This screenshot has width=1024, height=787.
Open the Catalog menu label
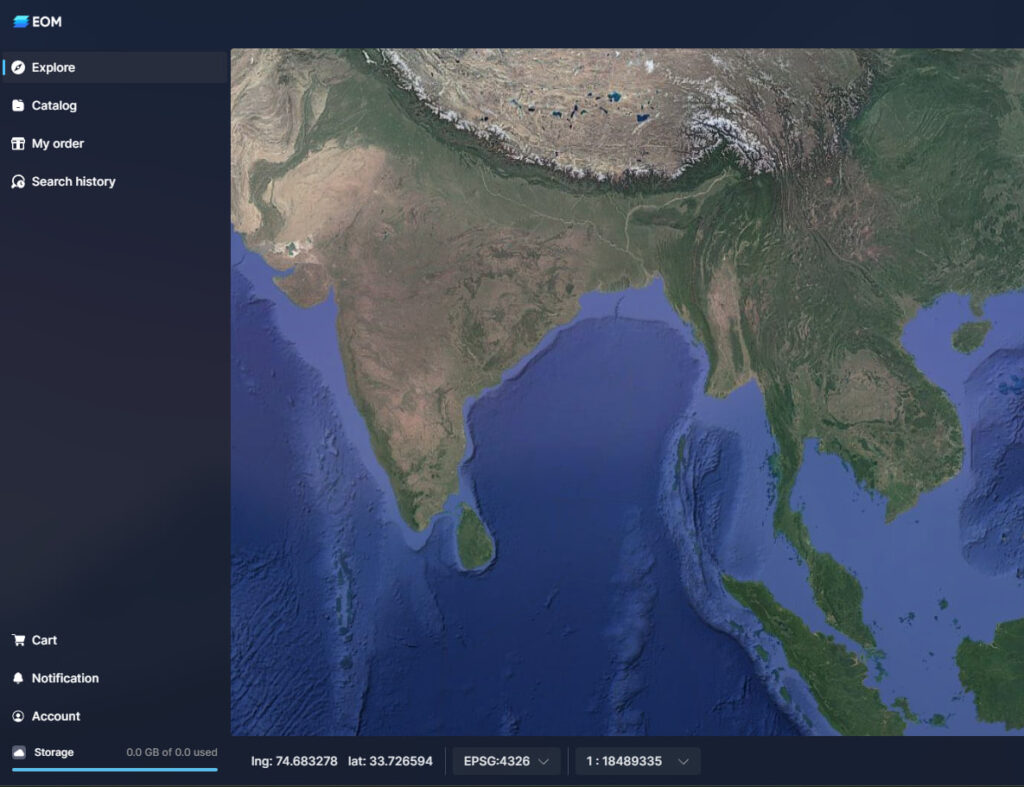(x=54, y=106)
